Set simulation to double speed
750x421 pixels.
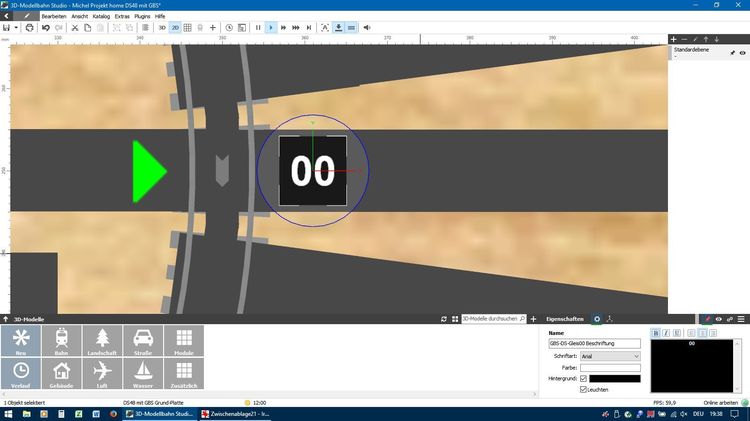click(283, 28)
